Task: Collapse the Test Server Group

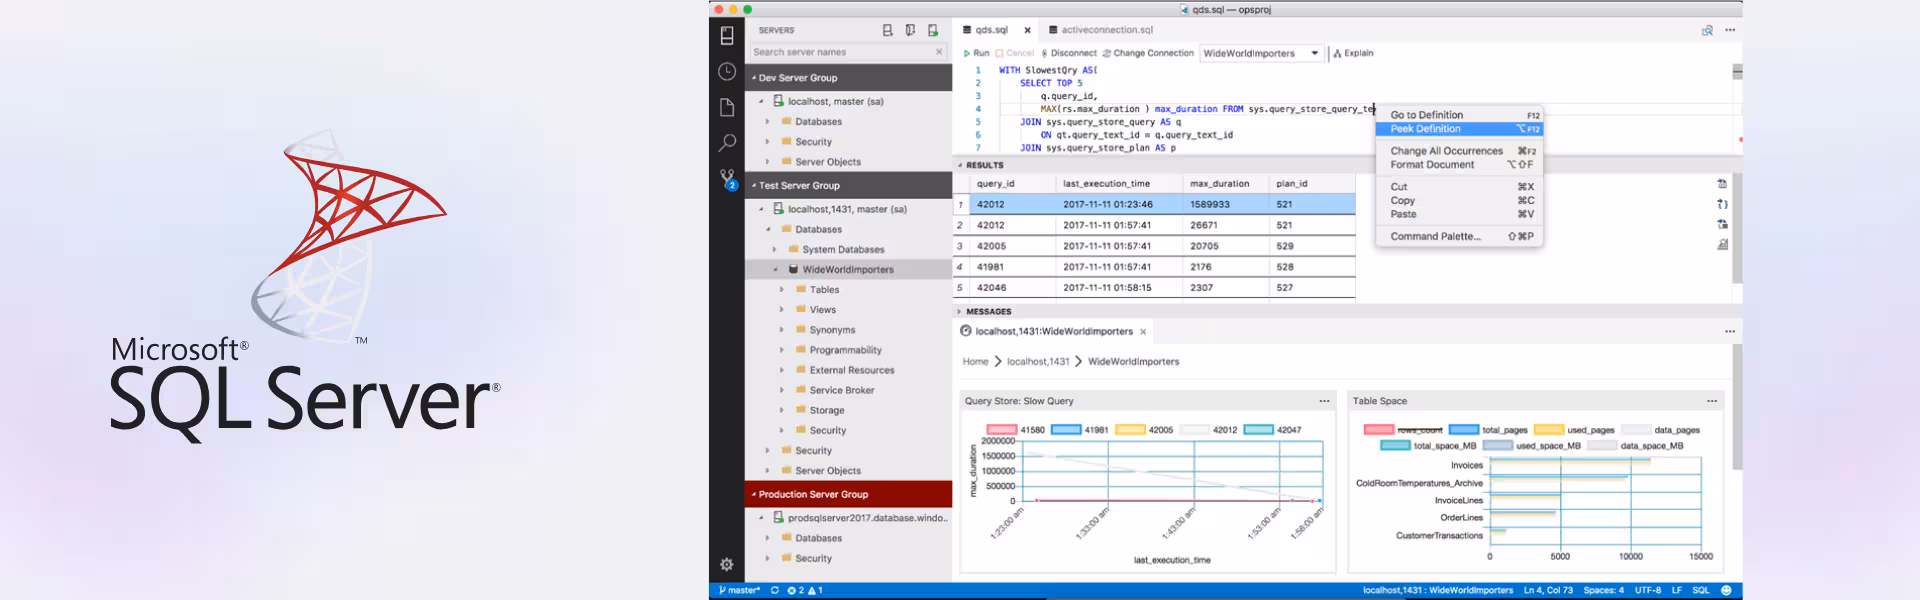Action: (848, 185)
